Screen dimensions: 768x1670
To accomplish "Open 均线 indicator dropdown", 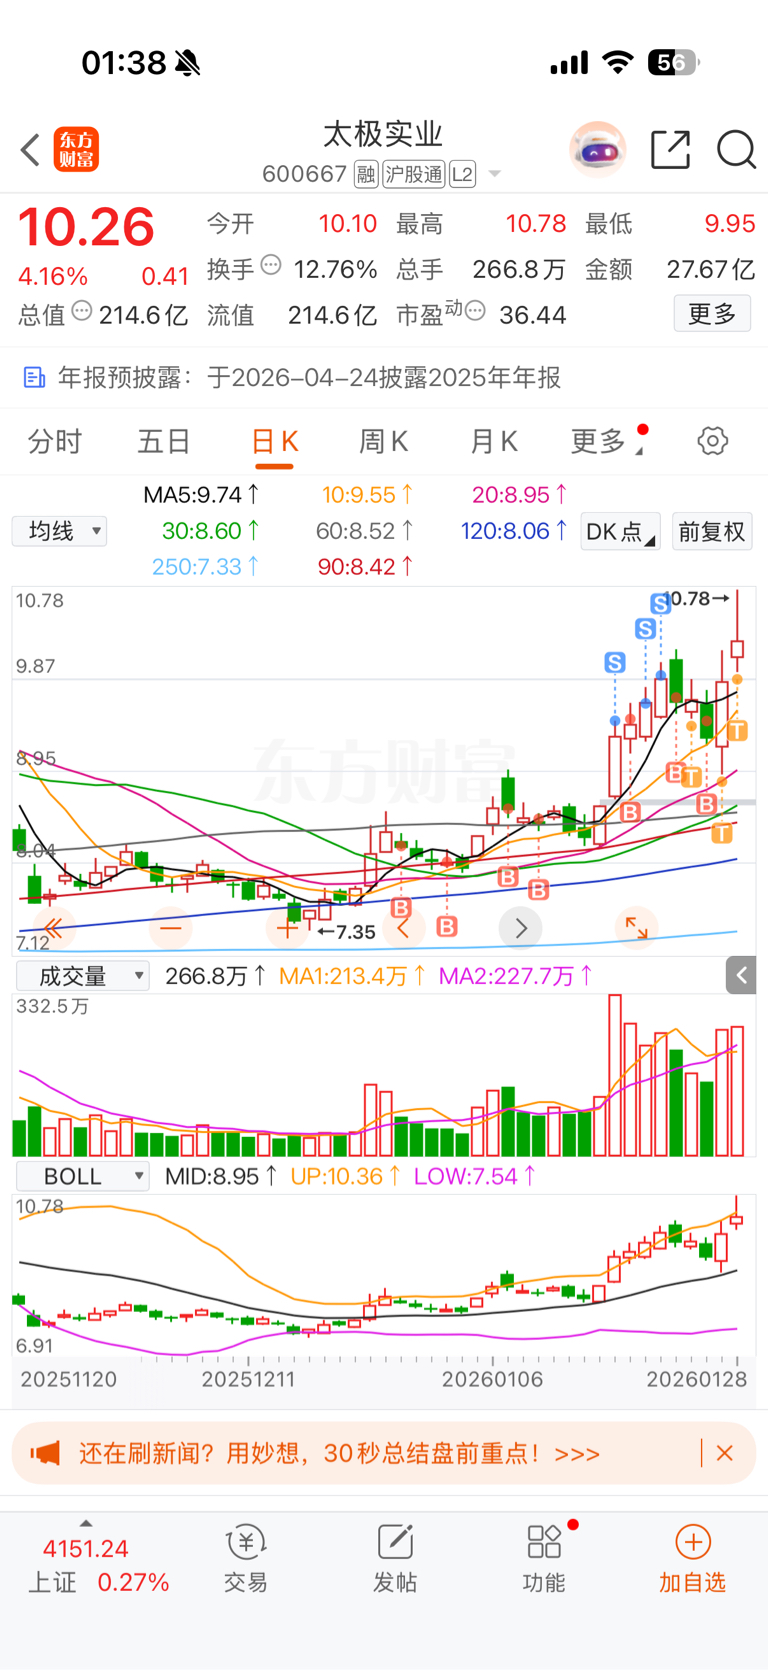I will [x=59, y=531].
